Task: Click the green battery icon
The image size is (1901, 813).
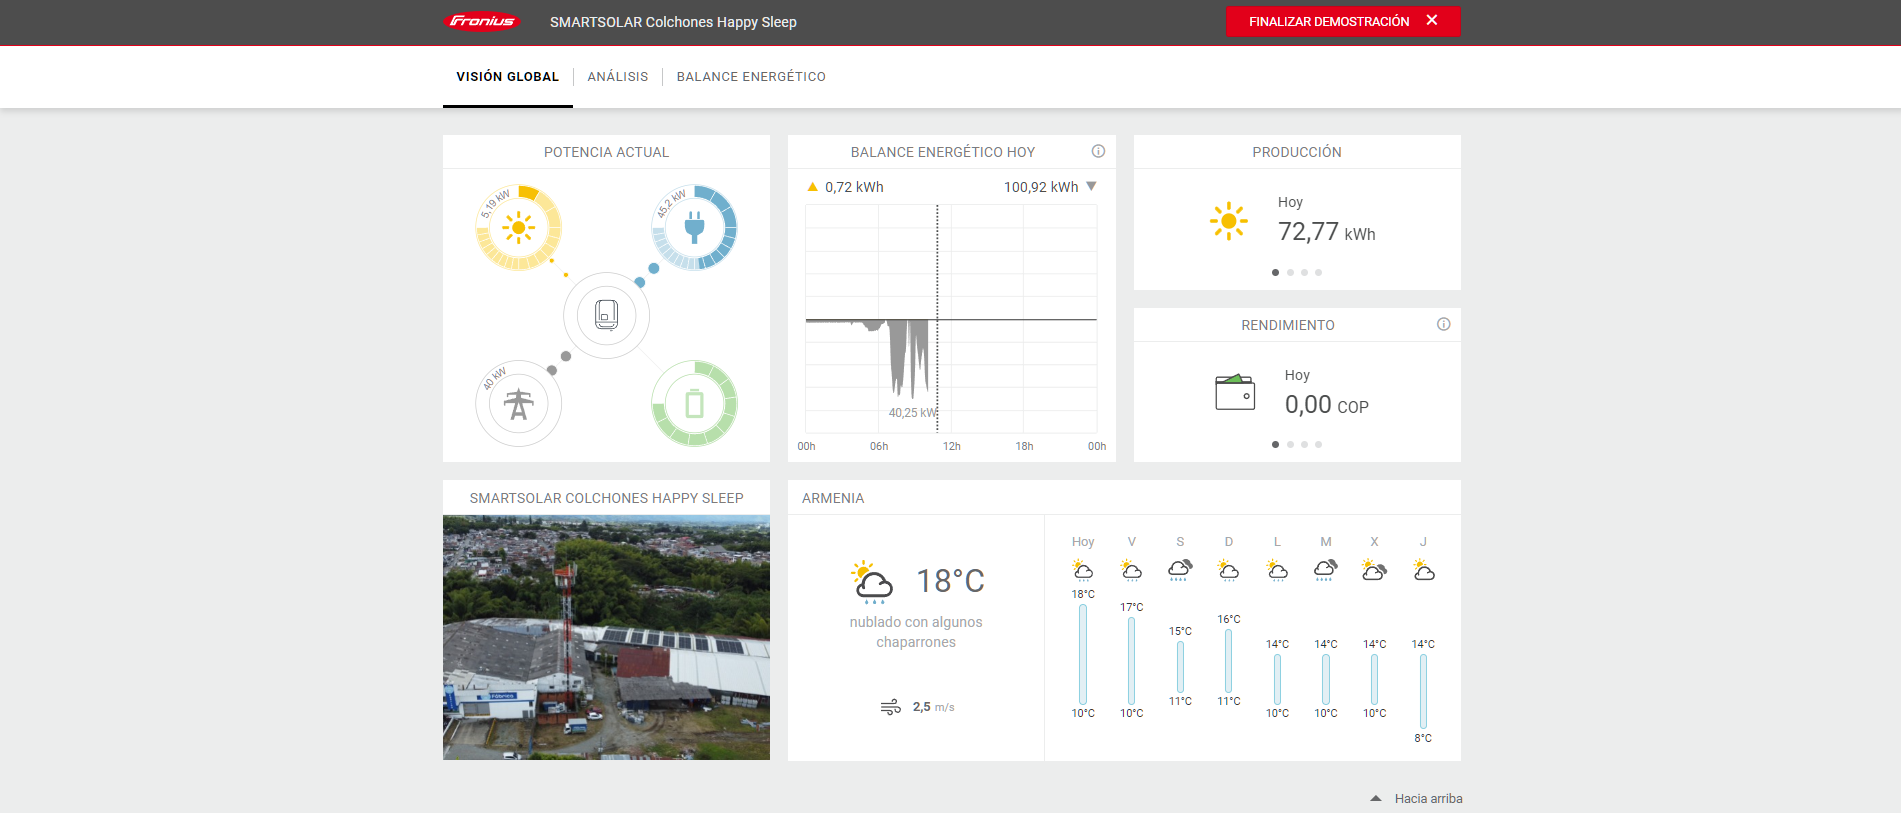Action: point(694,404)
